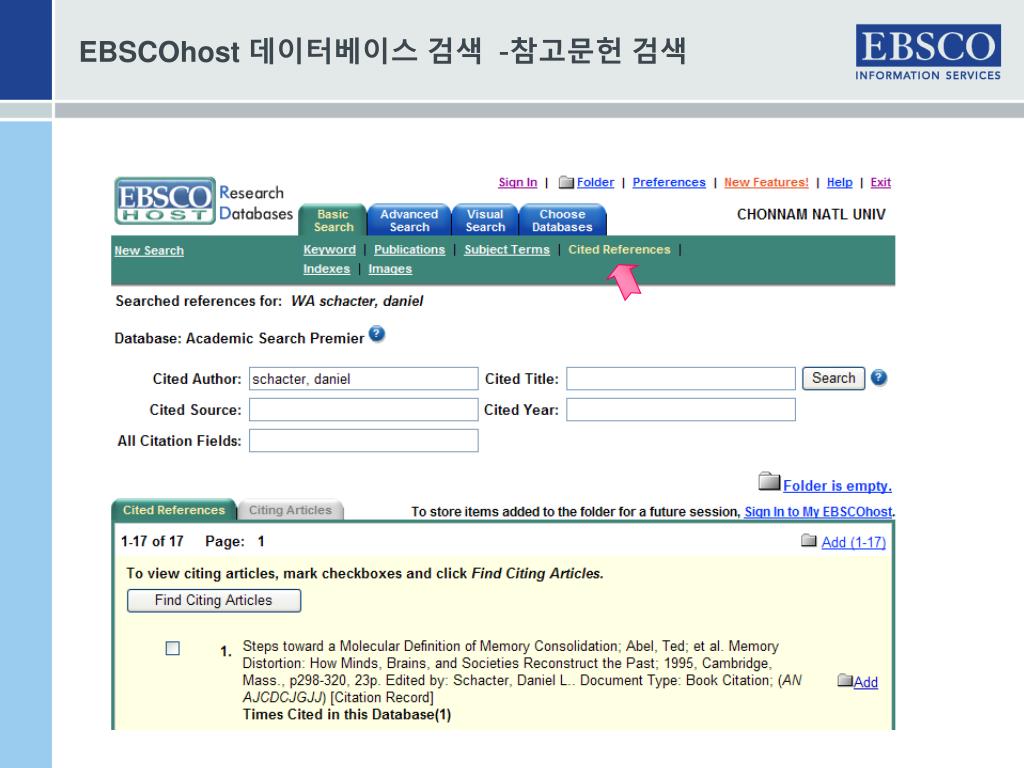Open the Folder link in top bar
The image size is (1024, 768).
[596, 182]
